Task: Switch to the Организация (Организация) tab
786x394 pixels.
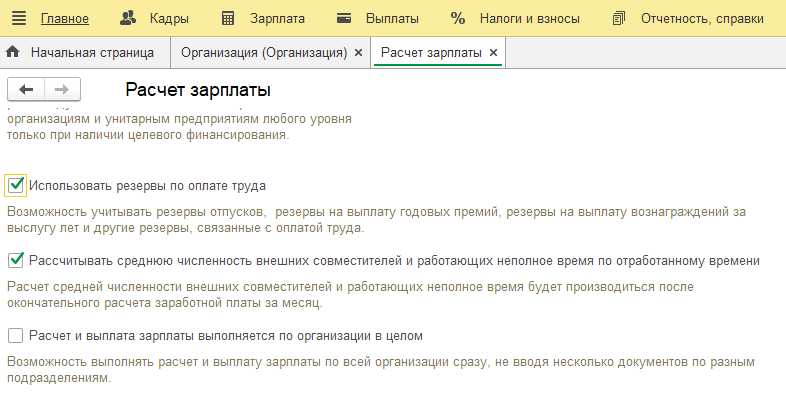Action: tap(271, 53)
